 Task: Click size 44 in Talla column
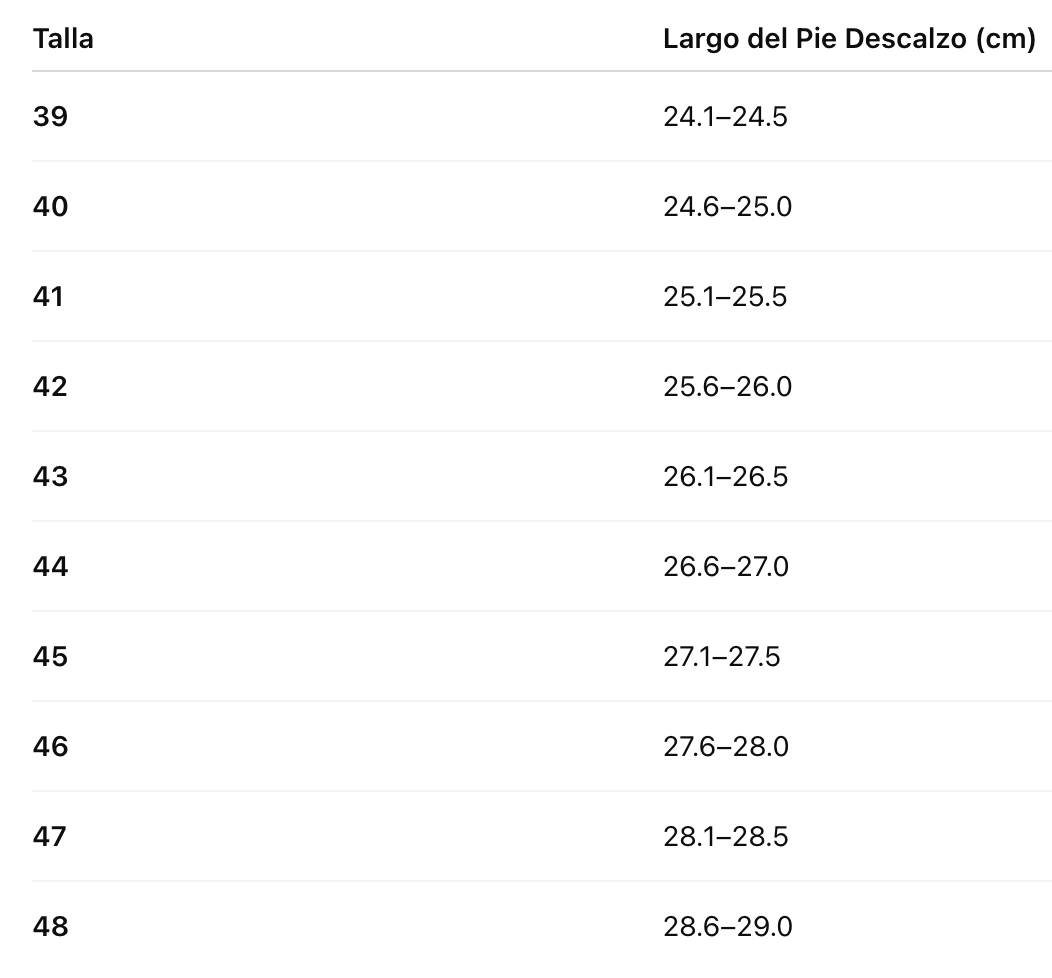(x=50, y=567)
